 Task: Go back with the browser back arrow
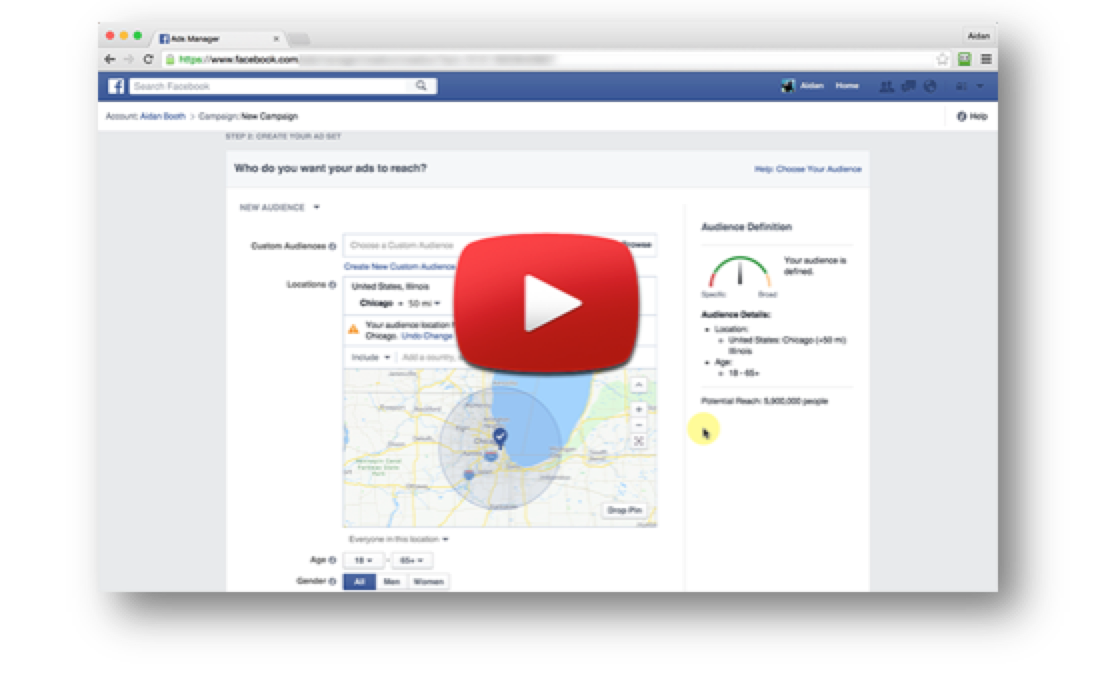click(110, 59)
